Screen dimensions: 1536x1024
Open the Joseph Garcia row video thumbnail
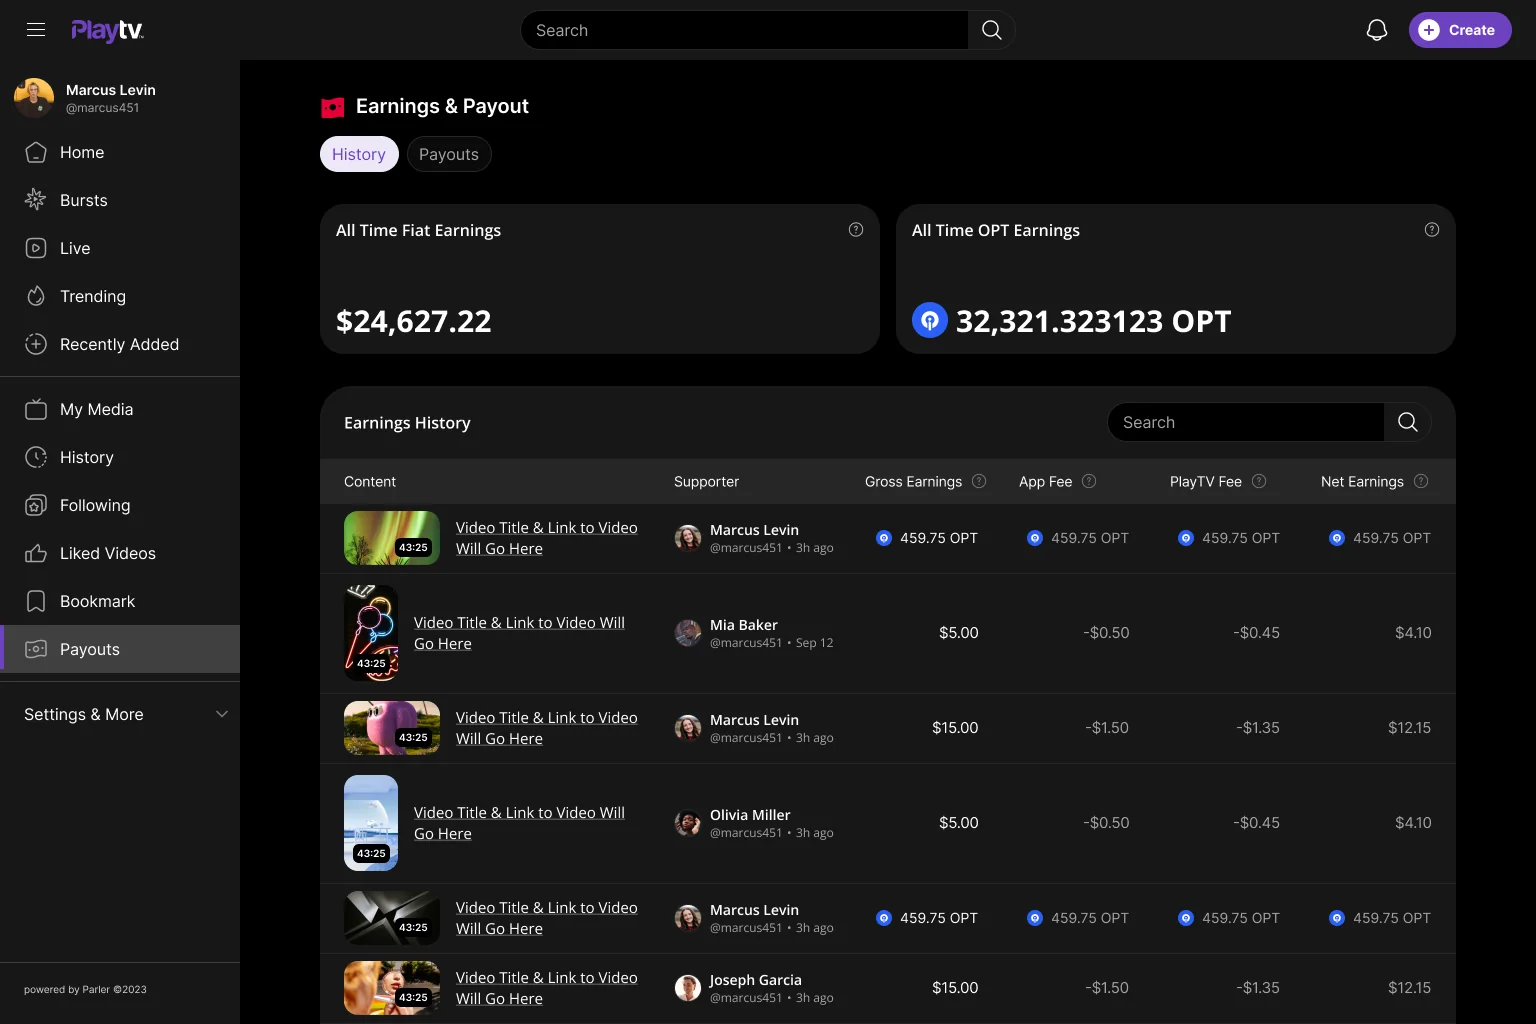click(392, 988)
